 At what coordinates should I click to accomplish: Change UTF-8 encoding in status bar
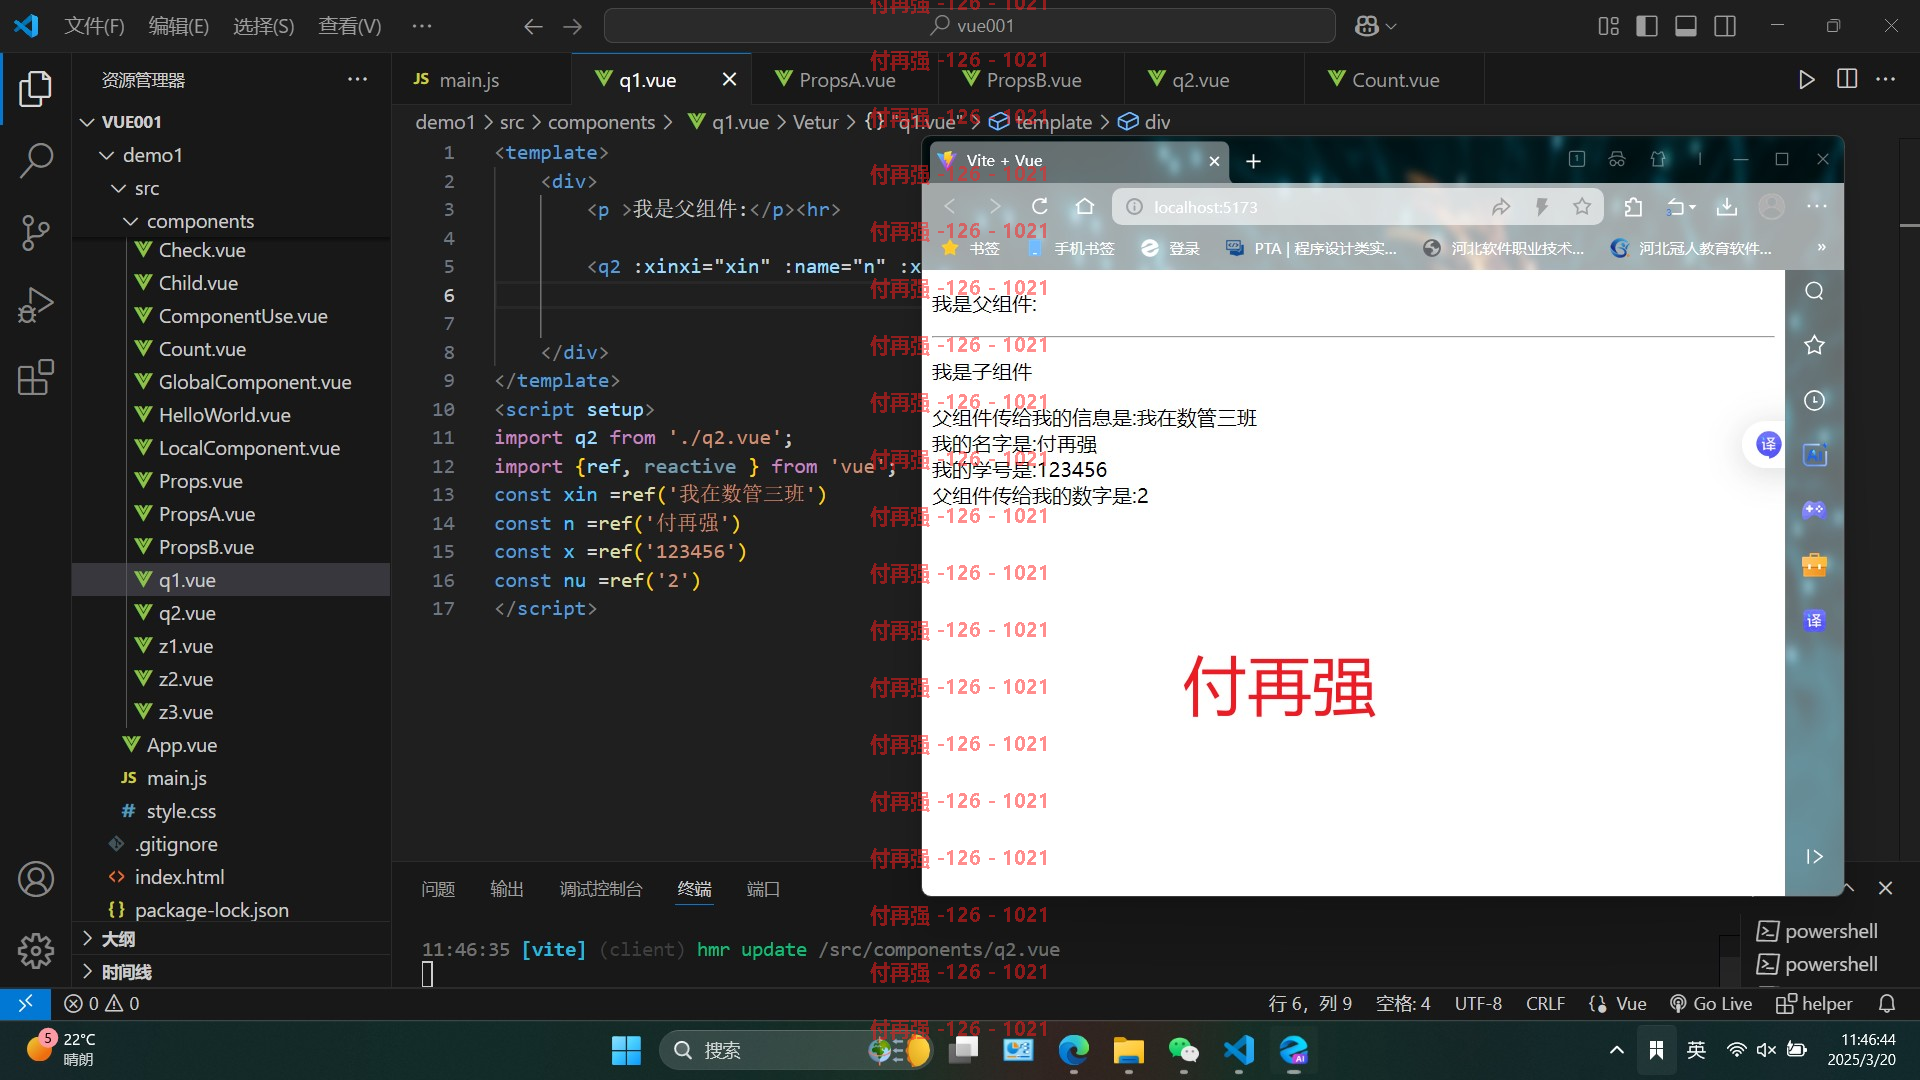click(1478, 1003)
